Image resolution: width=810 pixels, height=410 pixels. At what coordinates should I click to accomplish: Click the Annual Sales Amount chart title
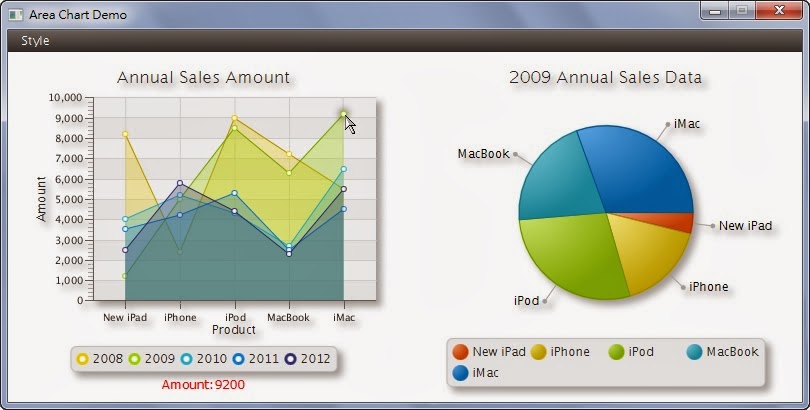click(x=204, y=77)
